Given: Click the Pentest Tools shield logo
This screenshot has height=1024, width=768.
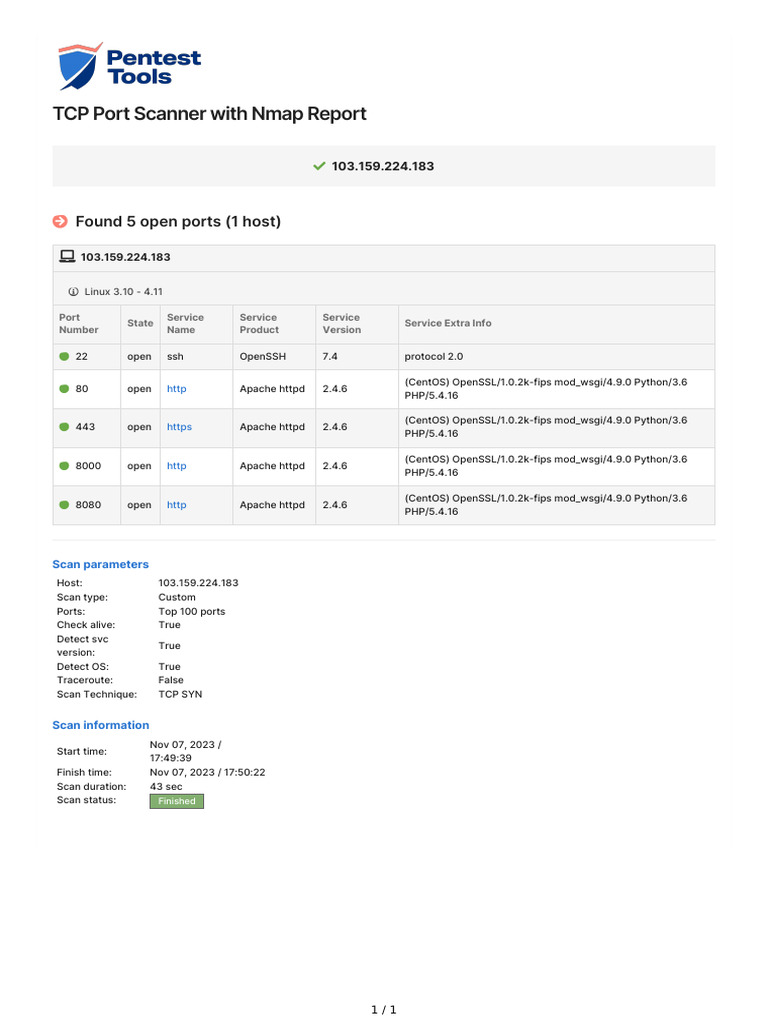Looking at the screenshot, I should coord(80,66).
